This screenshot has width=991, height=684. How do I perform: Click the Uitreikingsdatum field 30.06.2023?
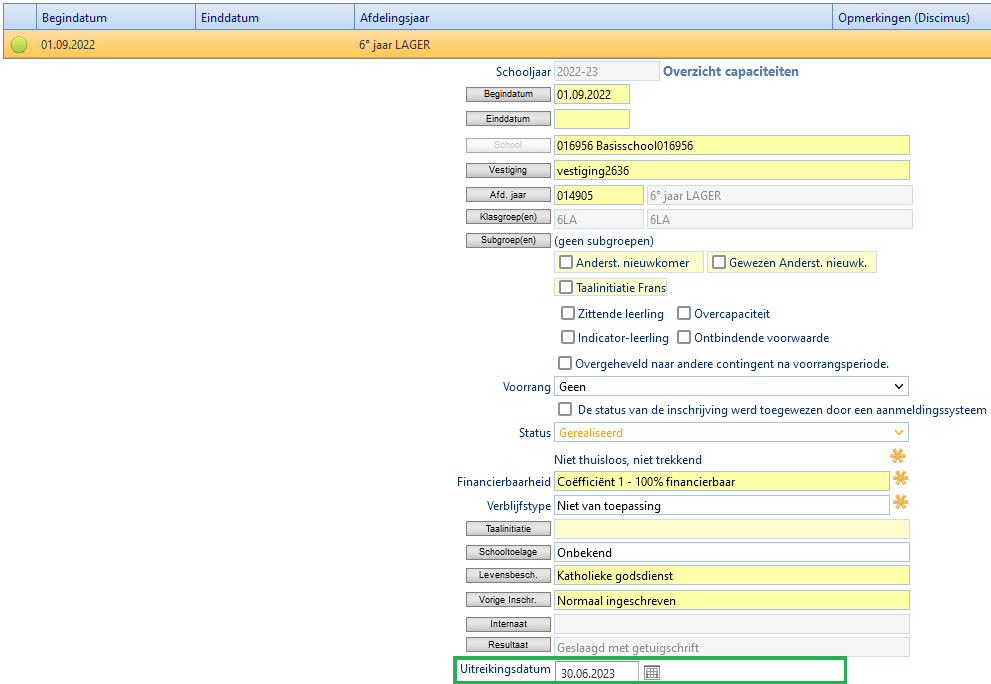pyautogui.click(x=597, y=673)
